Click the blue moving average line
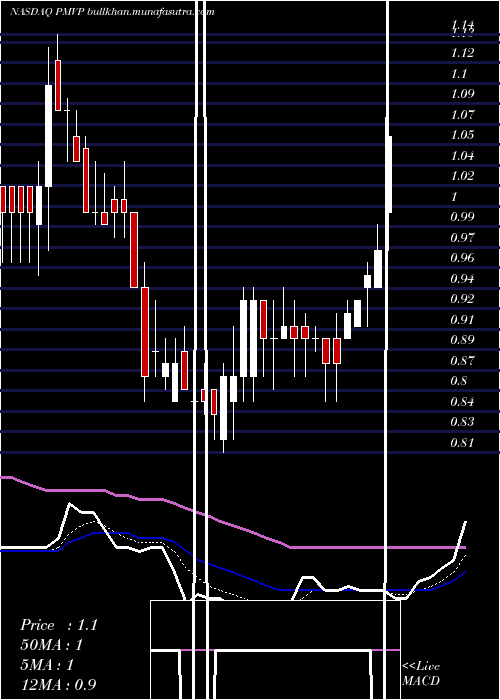The height and width of the screenshot is (700, 500). 232,571
